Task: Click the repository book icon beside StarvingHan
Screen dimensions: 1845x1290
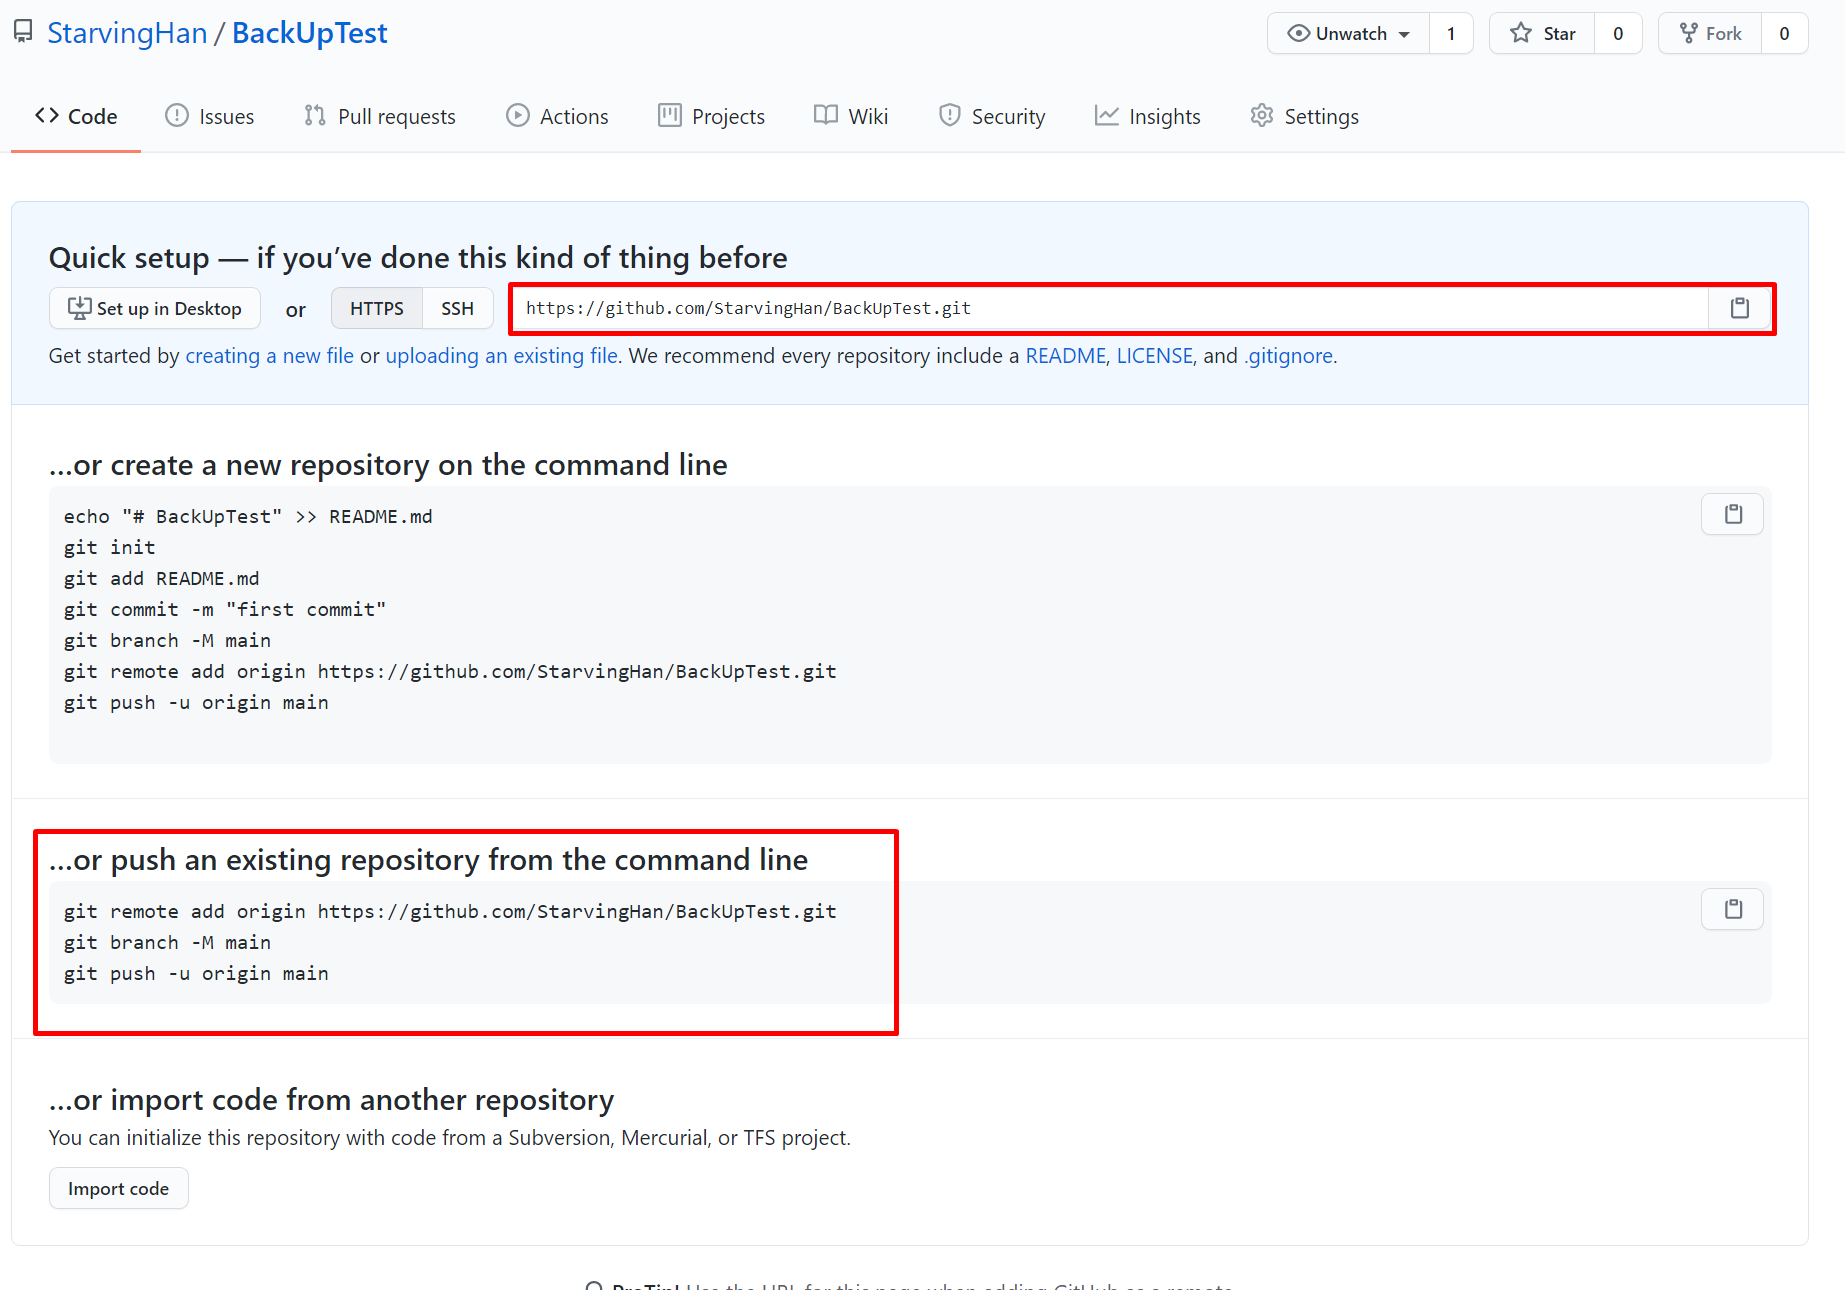Action: coord(23,32)
